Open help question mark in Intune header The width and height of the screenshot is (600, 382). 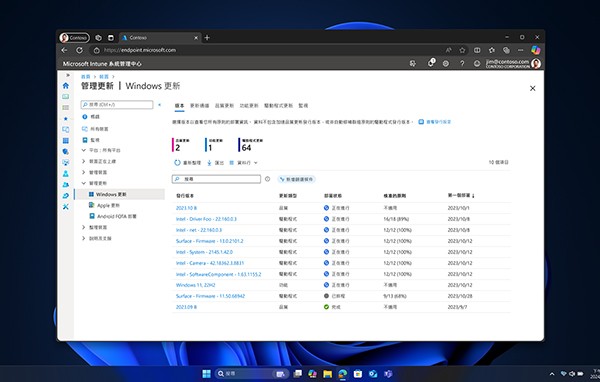(x=462, y=64)
